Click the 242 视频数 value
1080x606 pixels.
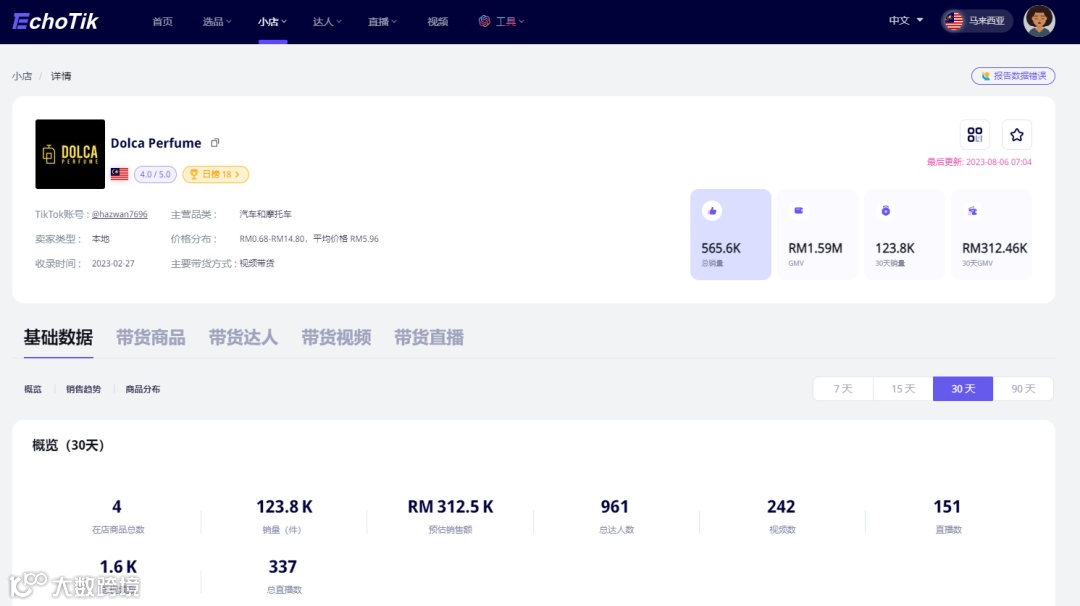(x=781, y=507)
